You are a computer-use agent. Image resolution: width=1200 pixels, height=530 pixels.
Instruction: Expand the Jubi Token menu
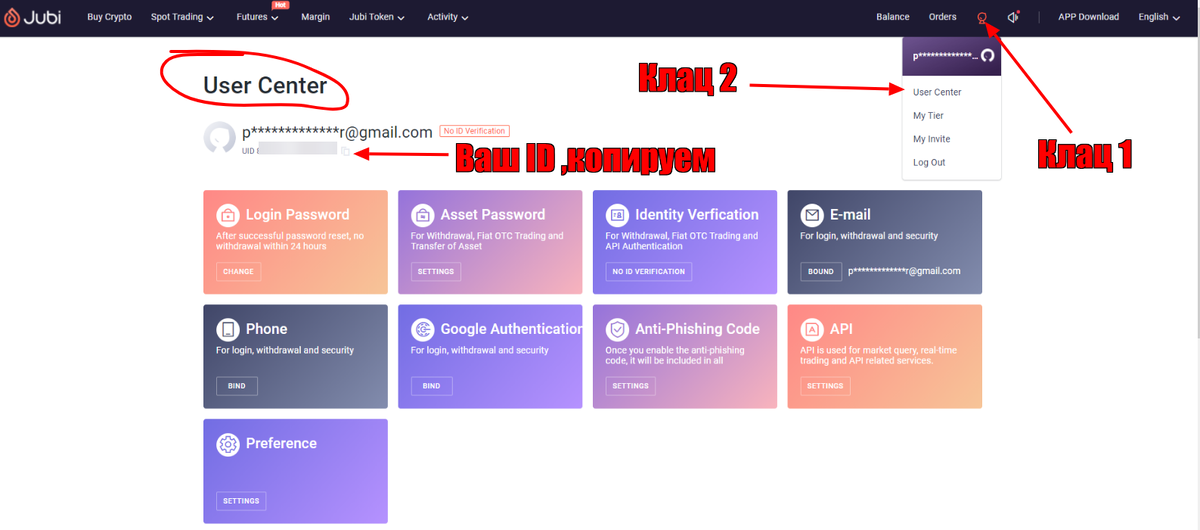pyautogui.click(x=377, y=17)
